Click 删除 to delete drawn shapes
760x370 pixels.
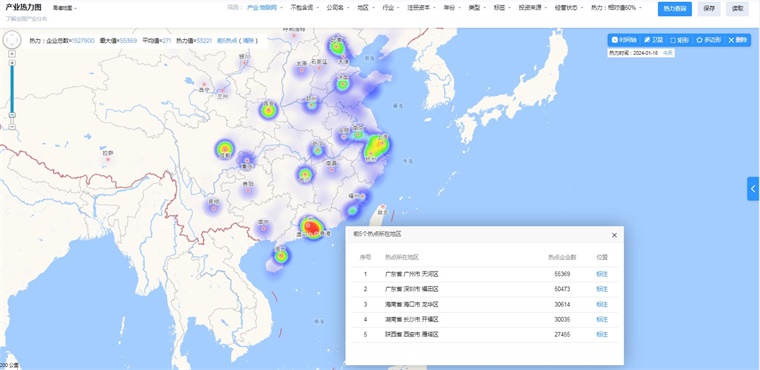pos(738,40)
